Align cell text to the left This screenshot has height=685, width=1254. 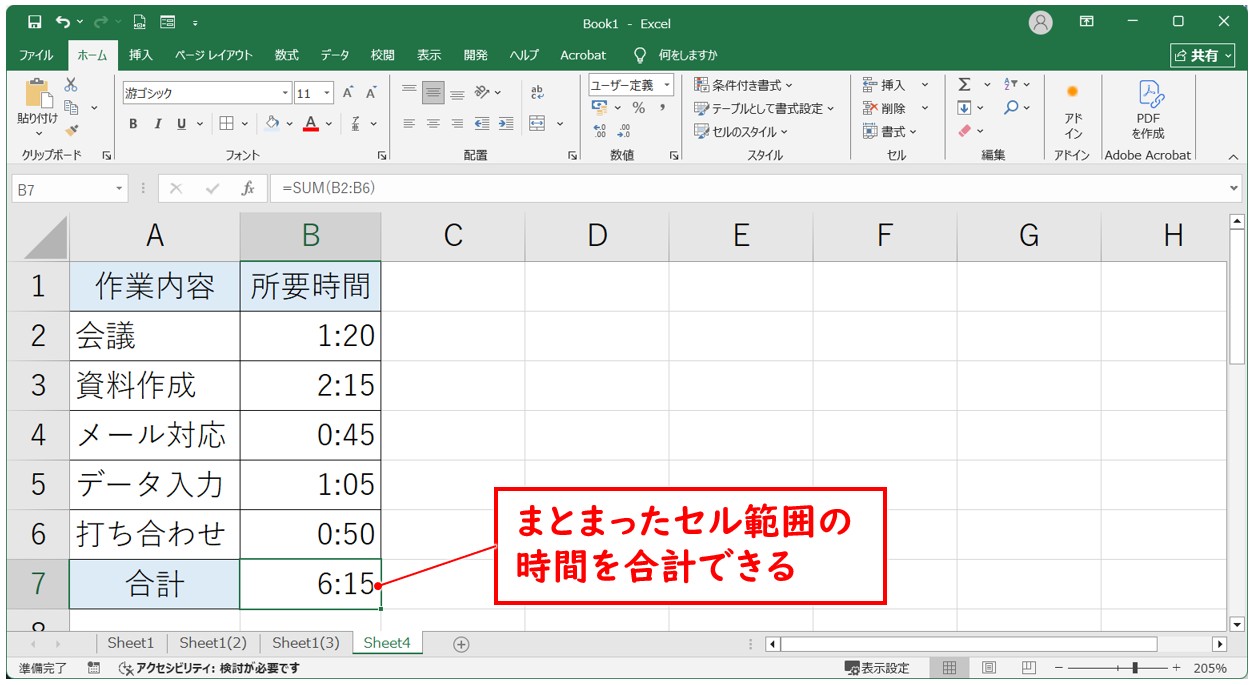click(409, 124)
